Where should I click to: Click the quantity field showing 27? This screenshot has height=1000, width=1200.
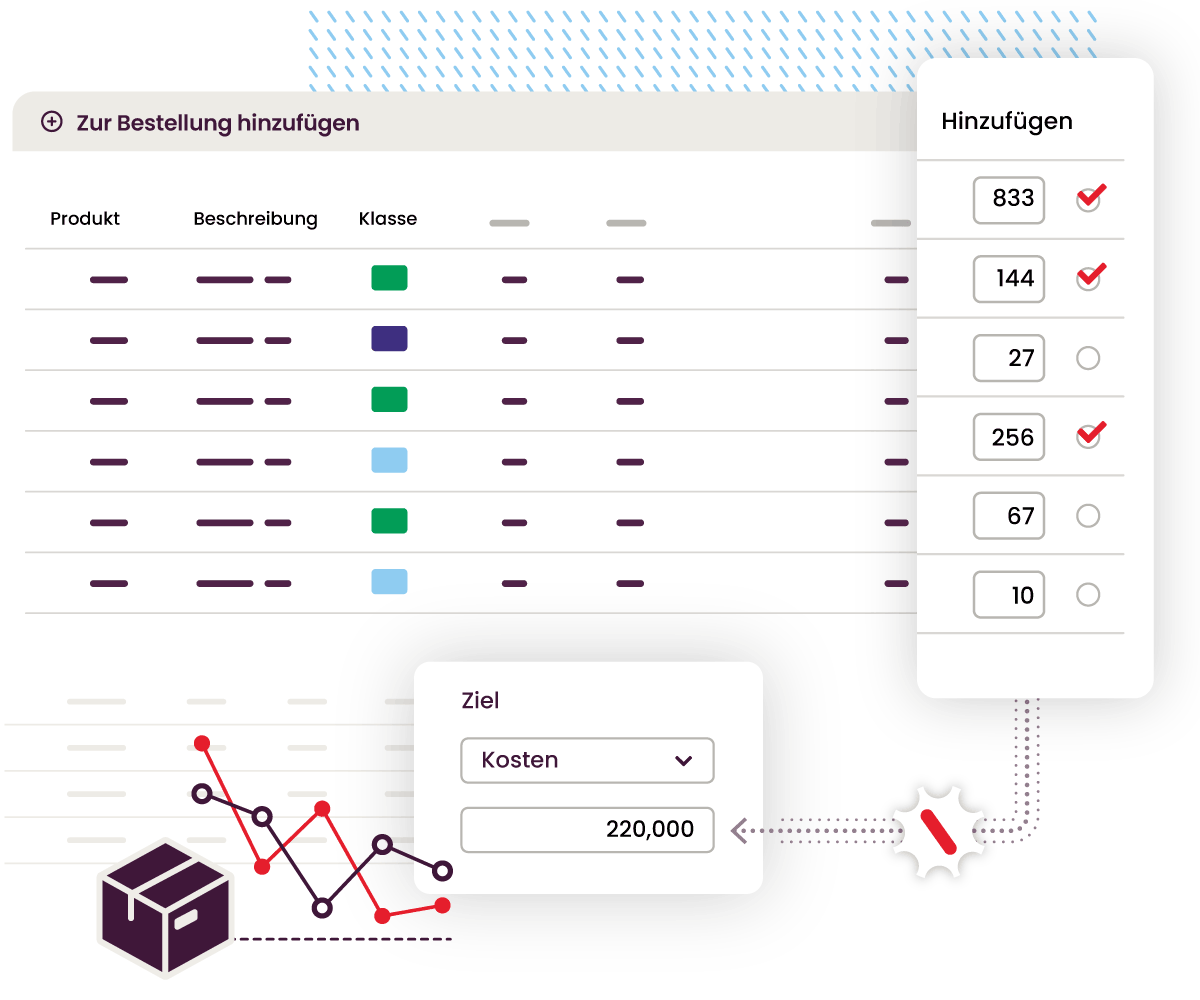pyautogui.click(x=1009, y=358)
